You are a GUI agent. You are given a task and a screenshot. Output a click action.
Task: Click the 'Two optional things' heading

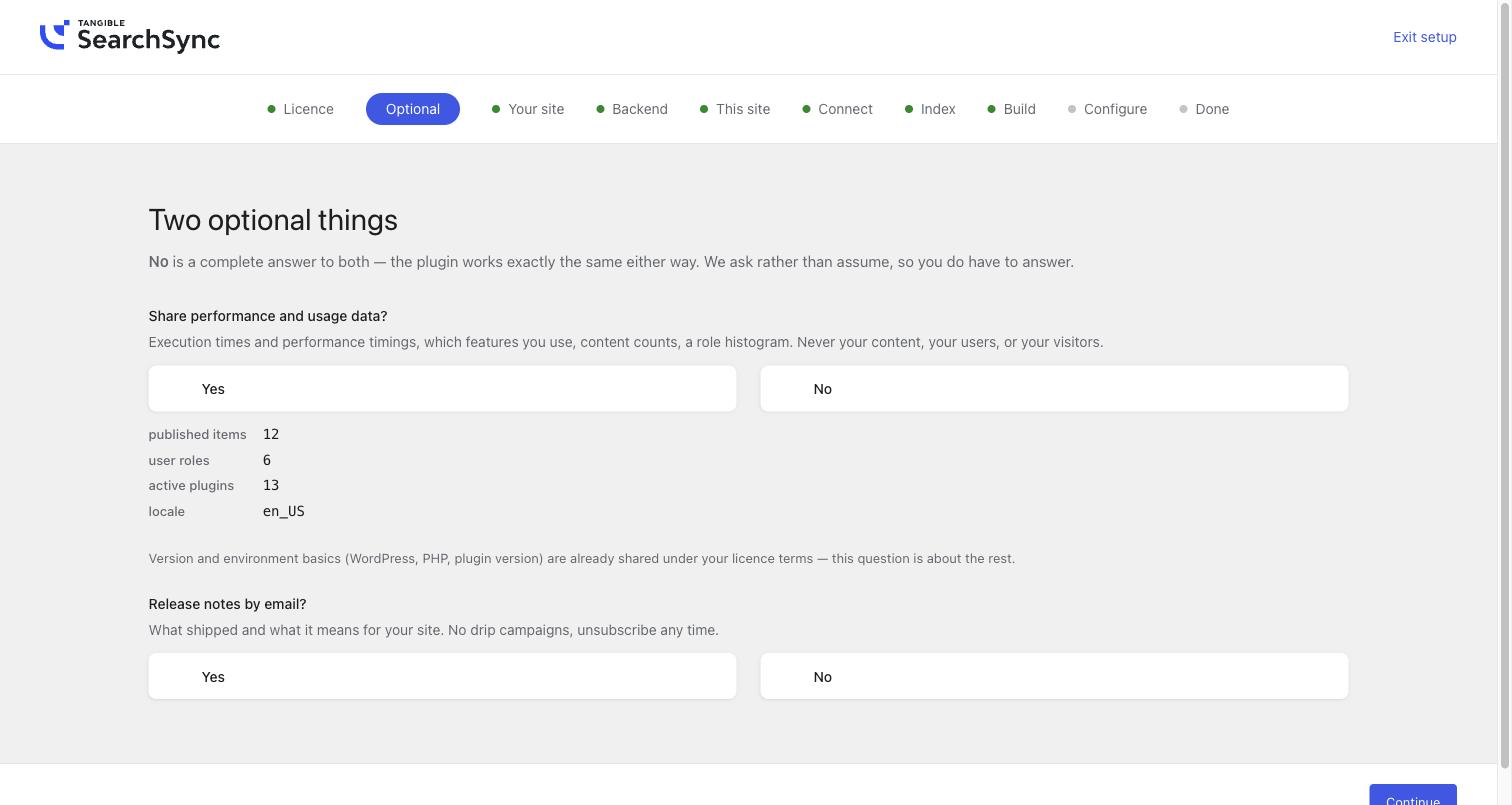coord(273,220)
